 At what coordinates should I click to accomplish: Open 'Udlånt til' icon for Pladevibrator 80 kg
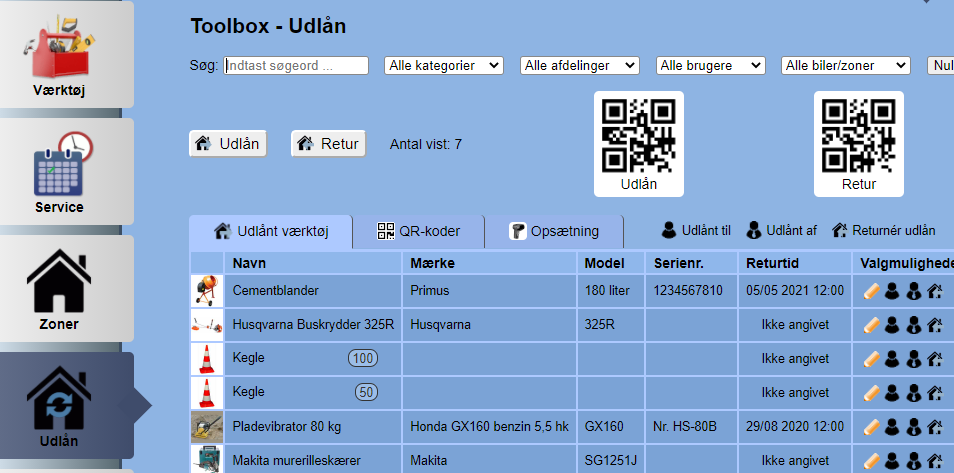tap(892, 427)
